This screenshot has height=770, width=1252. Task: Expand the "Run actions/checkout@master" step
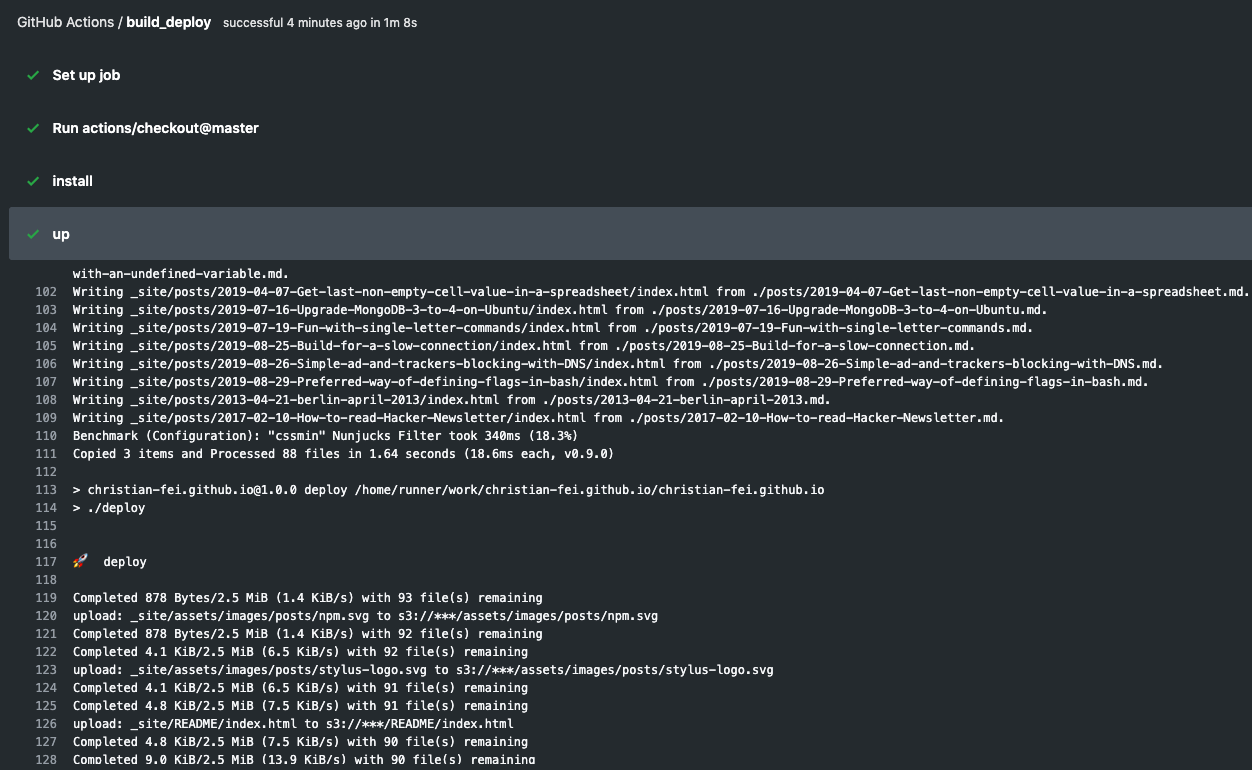[x=156, y=128]
